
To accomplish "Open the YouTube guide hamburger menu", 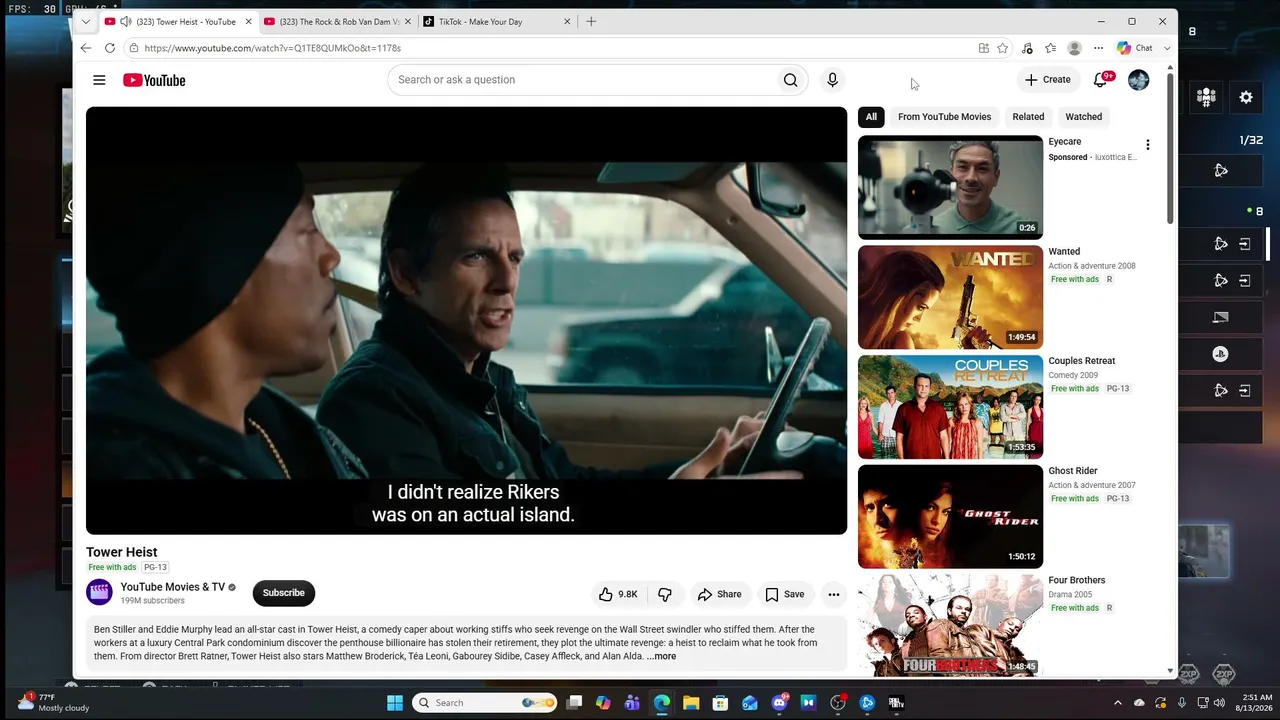I will (99, 80).
